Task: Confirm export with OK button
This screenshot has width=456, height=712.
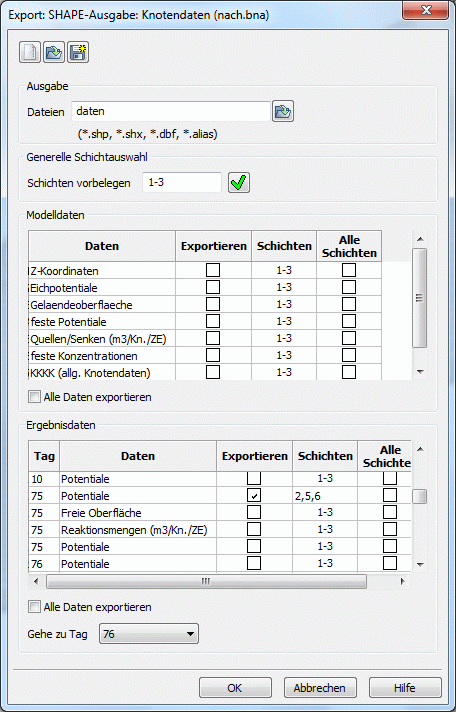Action: pyautogui.click(x=235, y=688)
